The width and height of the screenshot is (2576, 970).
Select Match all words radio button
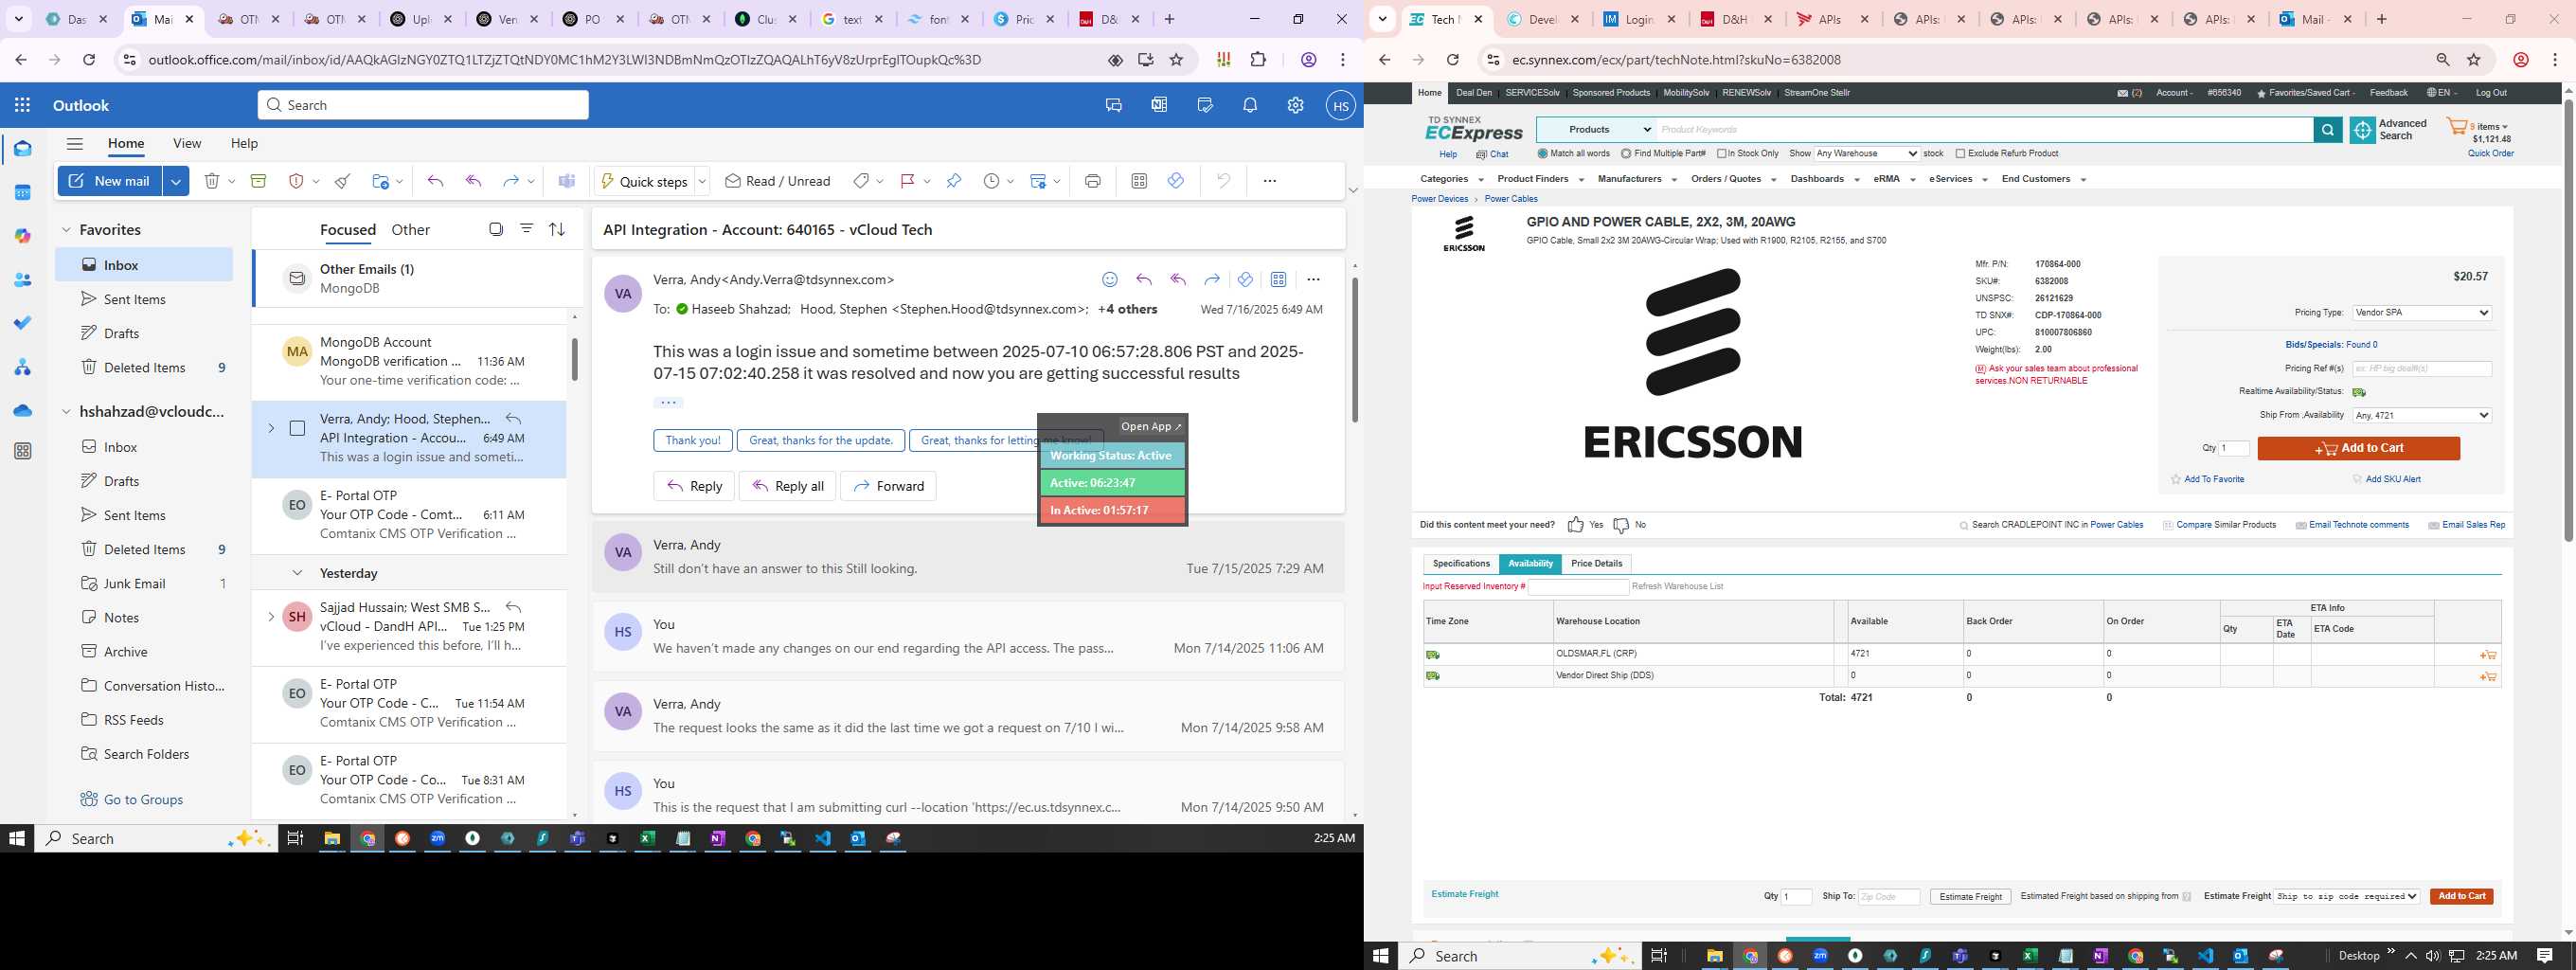pyautogui.click(x=1543, y=154)
